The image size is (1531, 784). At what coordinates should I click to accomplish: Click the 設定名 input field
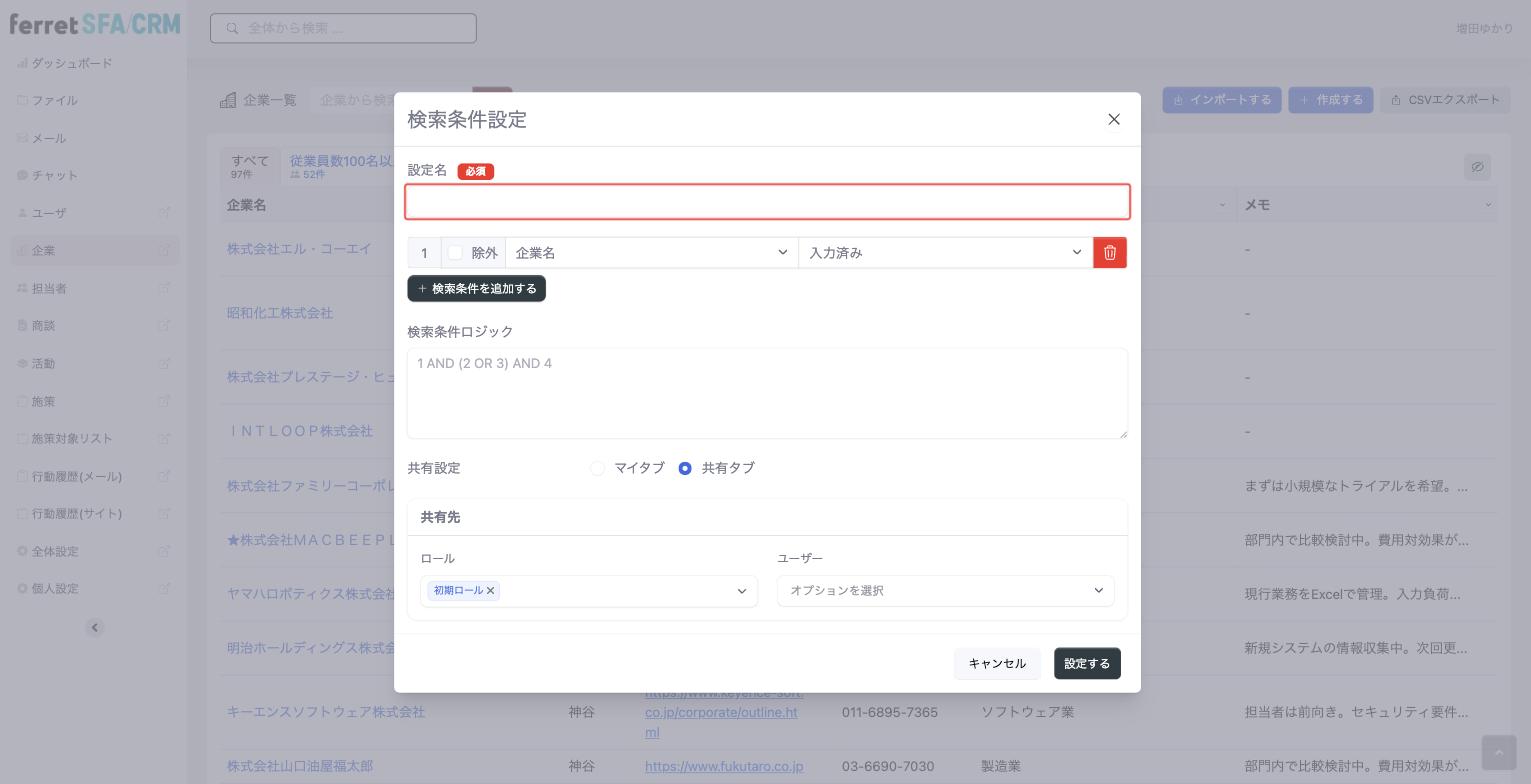click(x=767, y=202)
